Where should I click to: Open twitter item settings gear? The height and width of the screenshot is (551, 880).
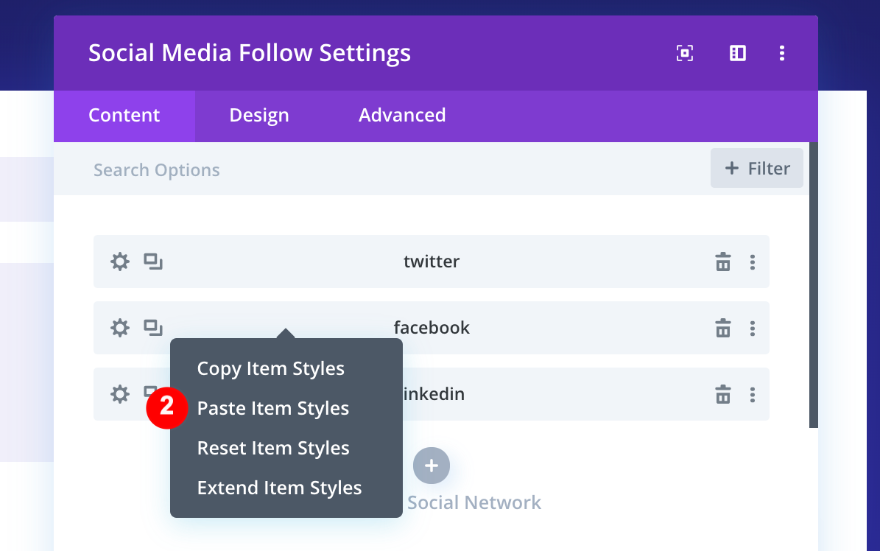point(120,262)
